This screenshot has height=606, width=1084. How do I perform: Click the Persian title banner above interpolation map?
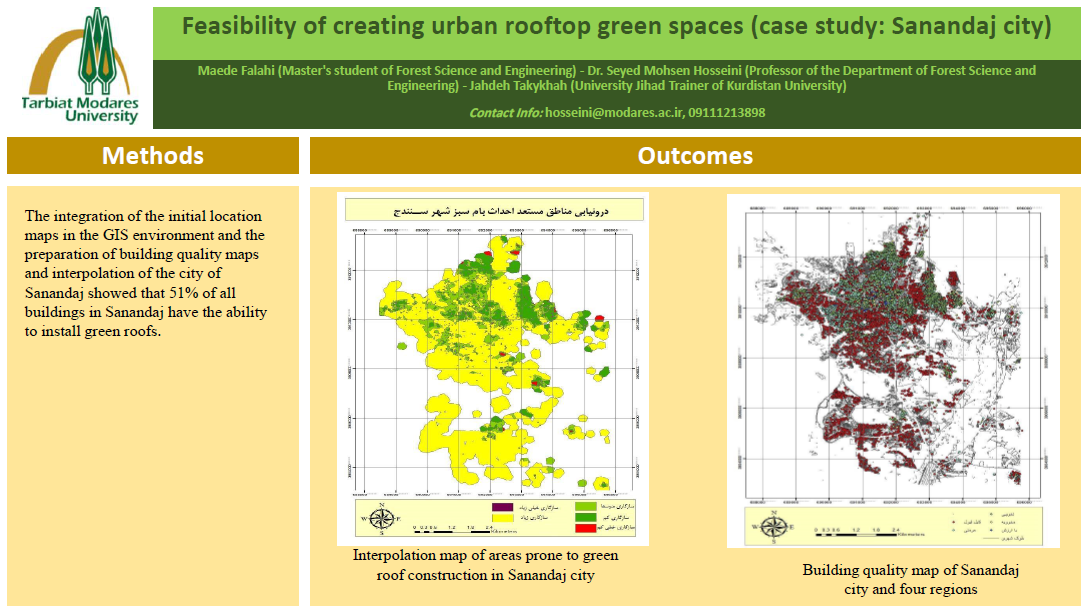click(x=492, y=210)
